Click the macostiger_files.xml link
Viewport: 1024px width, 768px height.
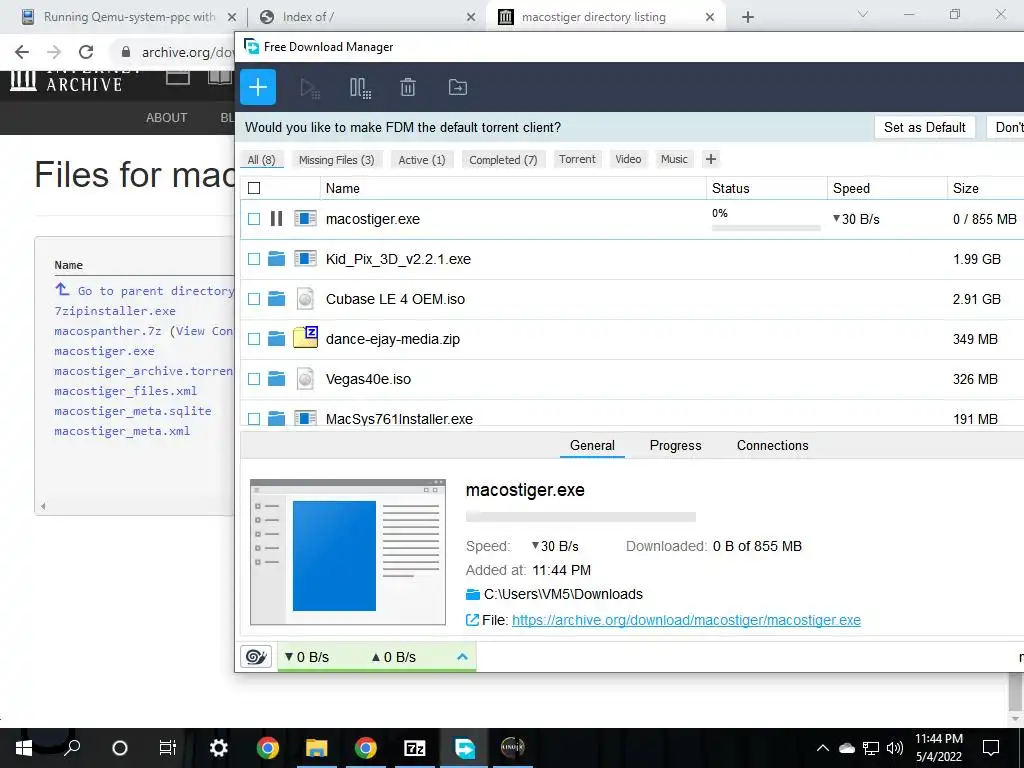click(125, 391)
